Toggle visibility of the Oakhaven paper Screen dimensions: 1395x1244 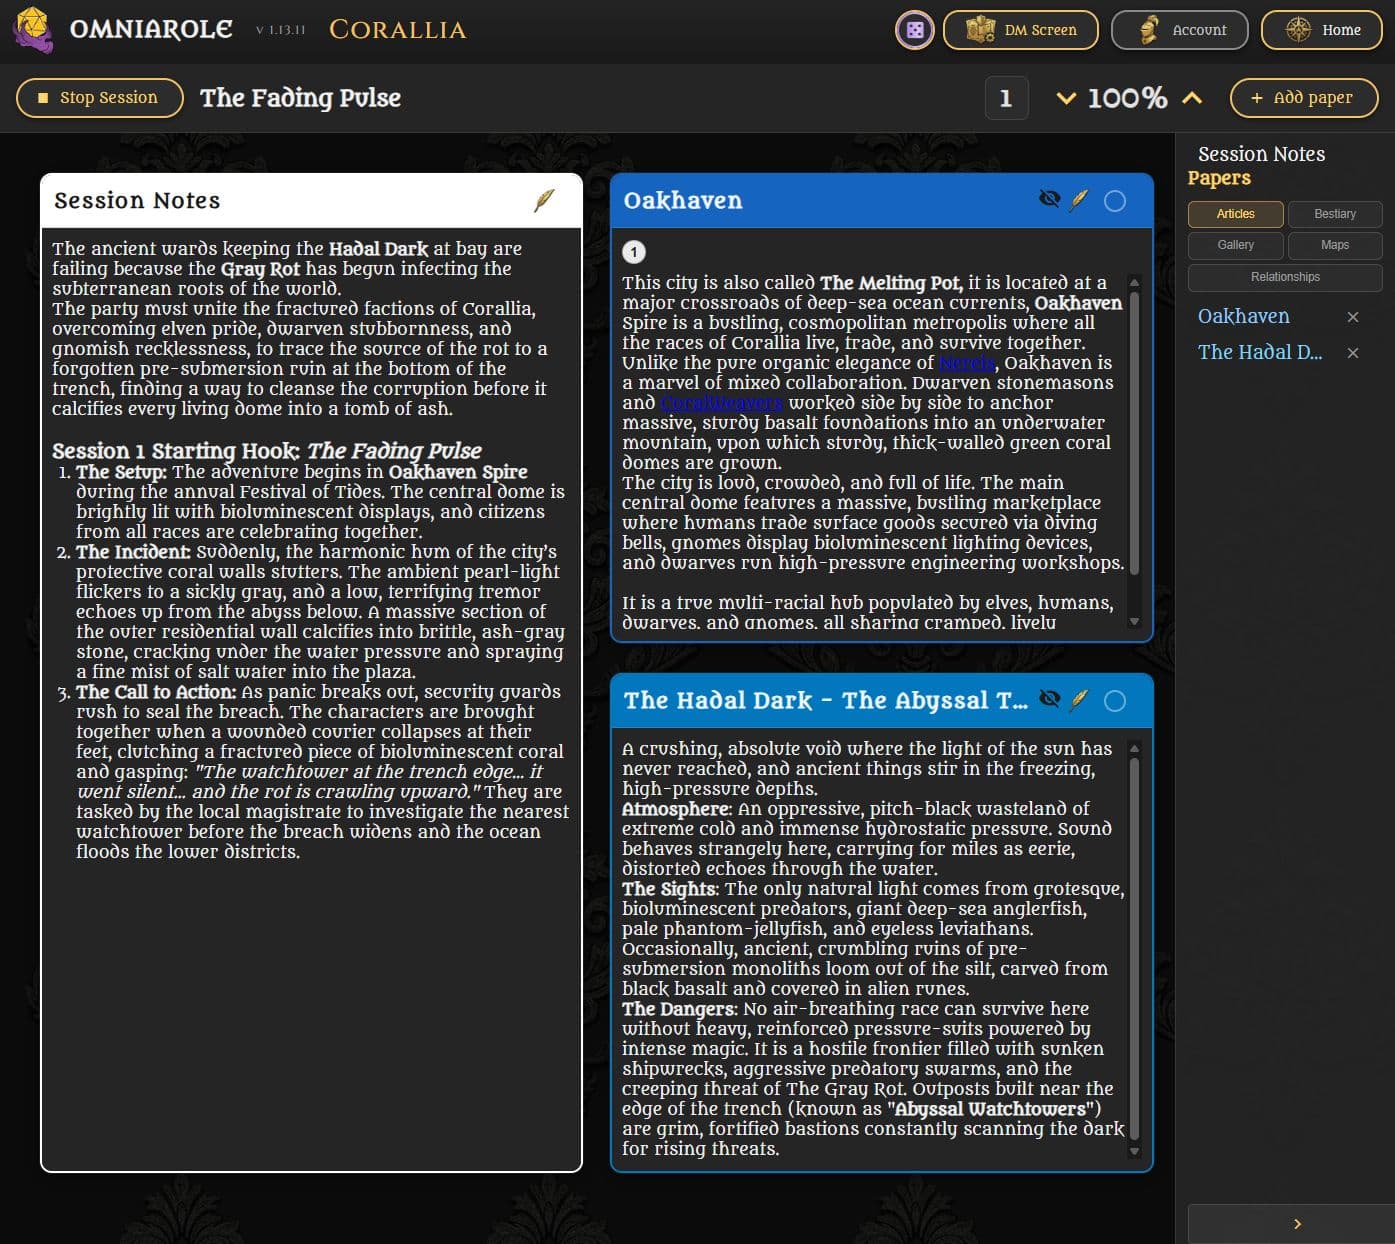pos(1049,199)
